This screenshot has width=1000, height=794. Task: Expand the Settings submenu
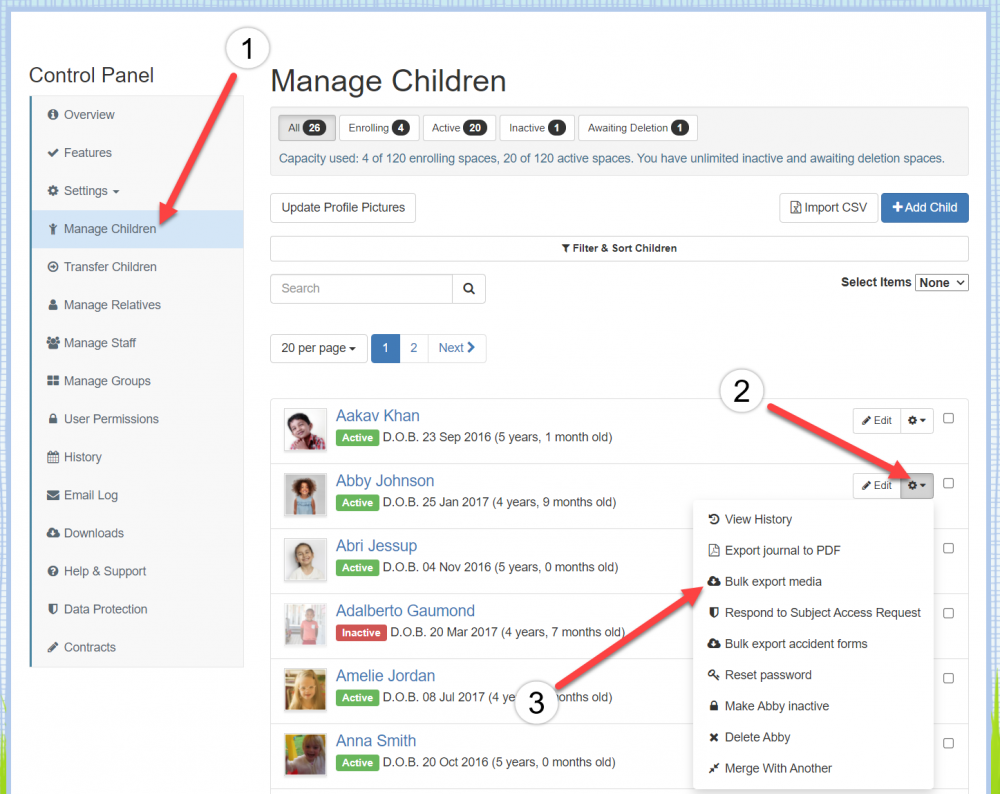pos(138,191)
